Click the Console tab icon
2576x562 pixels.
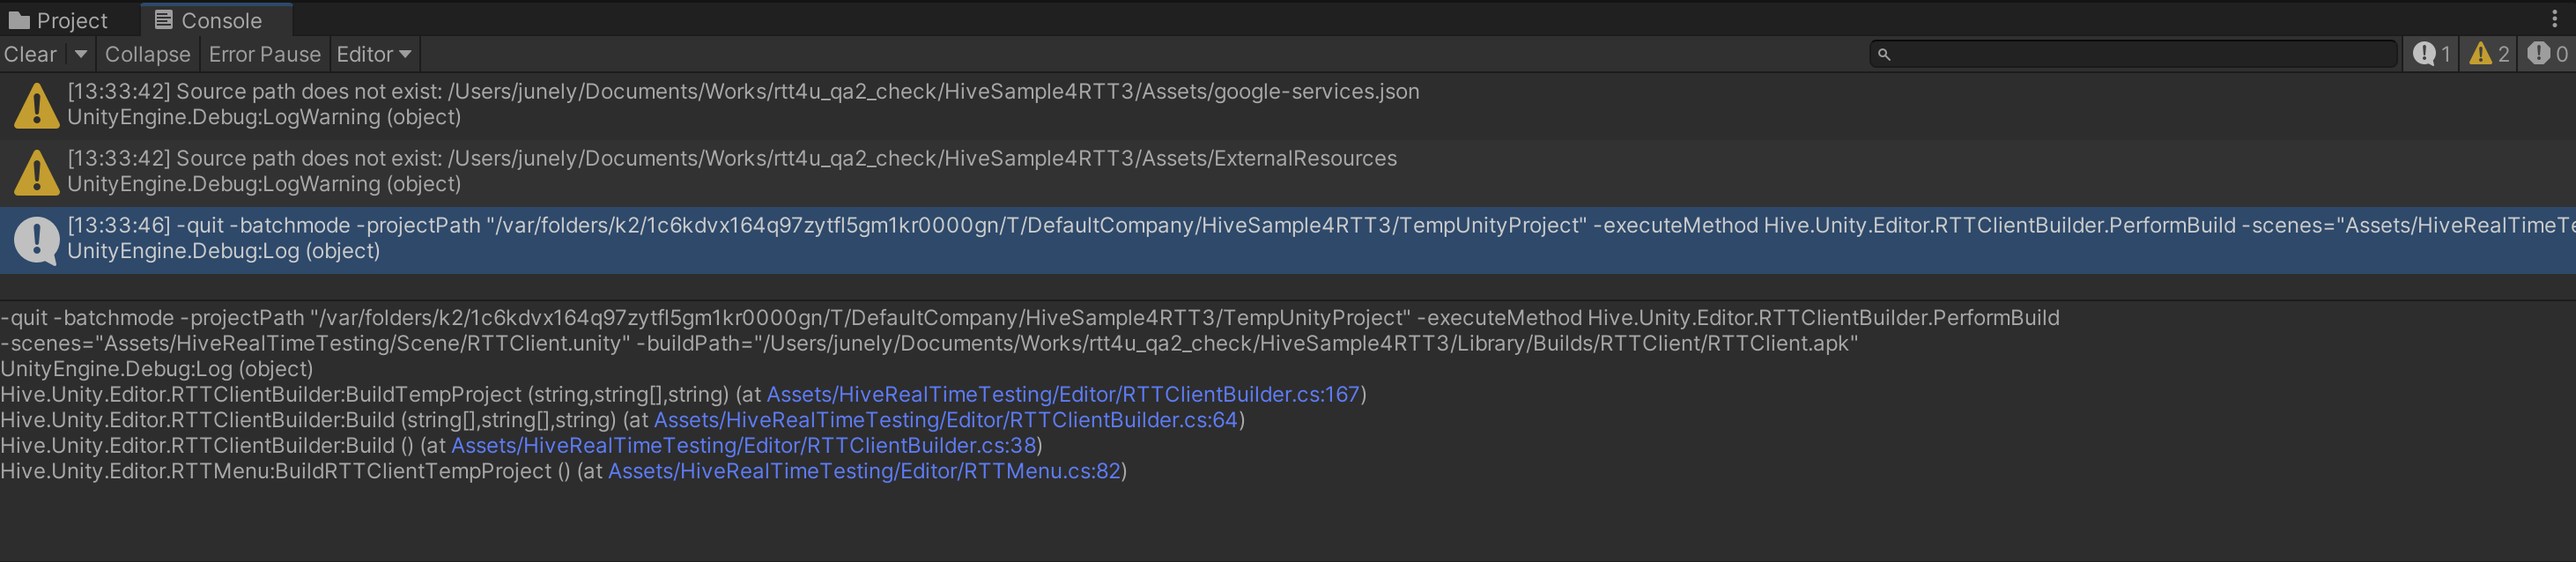tap(164, 20)
